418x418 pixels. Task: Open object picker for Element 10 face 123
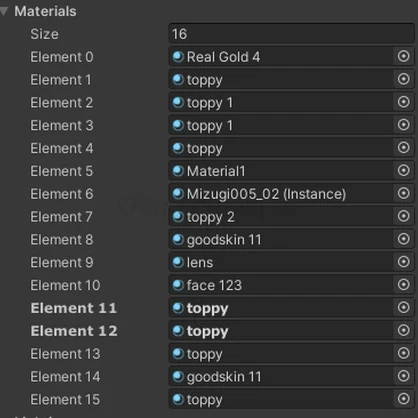(x=403, y=285)
